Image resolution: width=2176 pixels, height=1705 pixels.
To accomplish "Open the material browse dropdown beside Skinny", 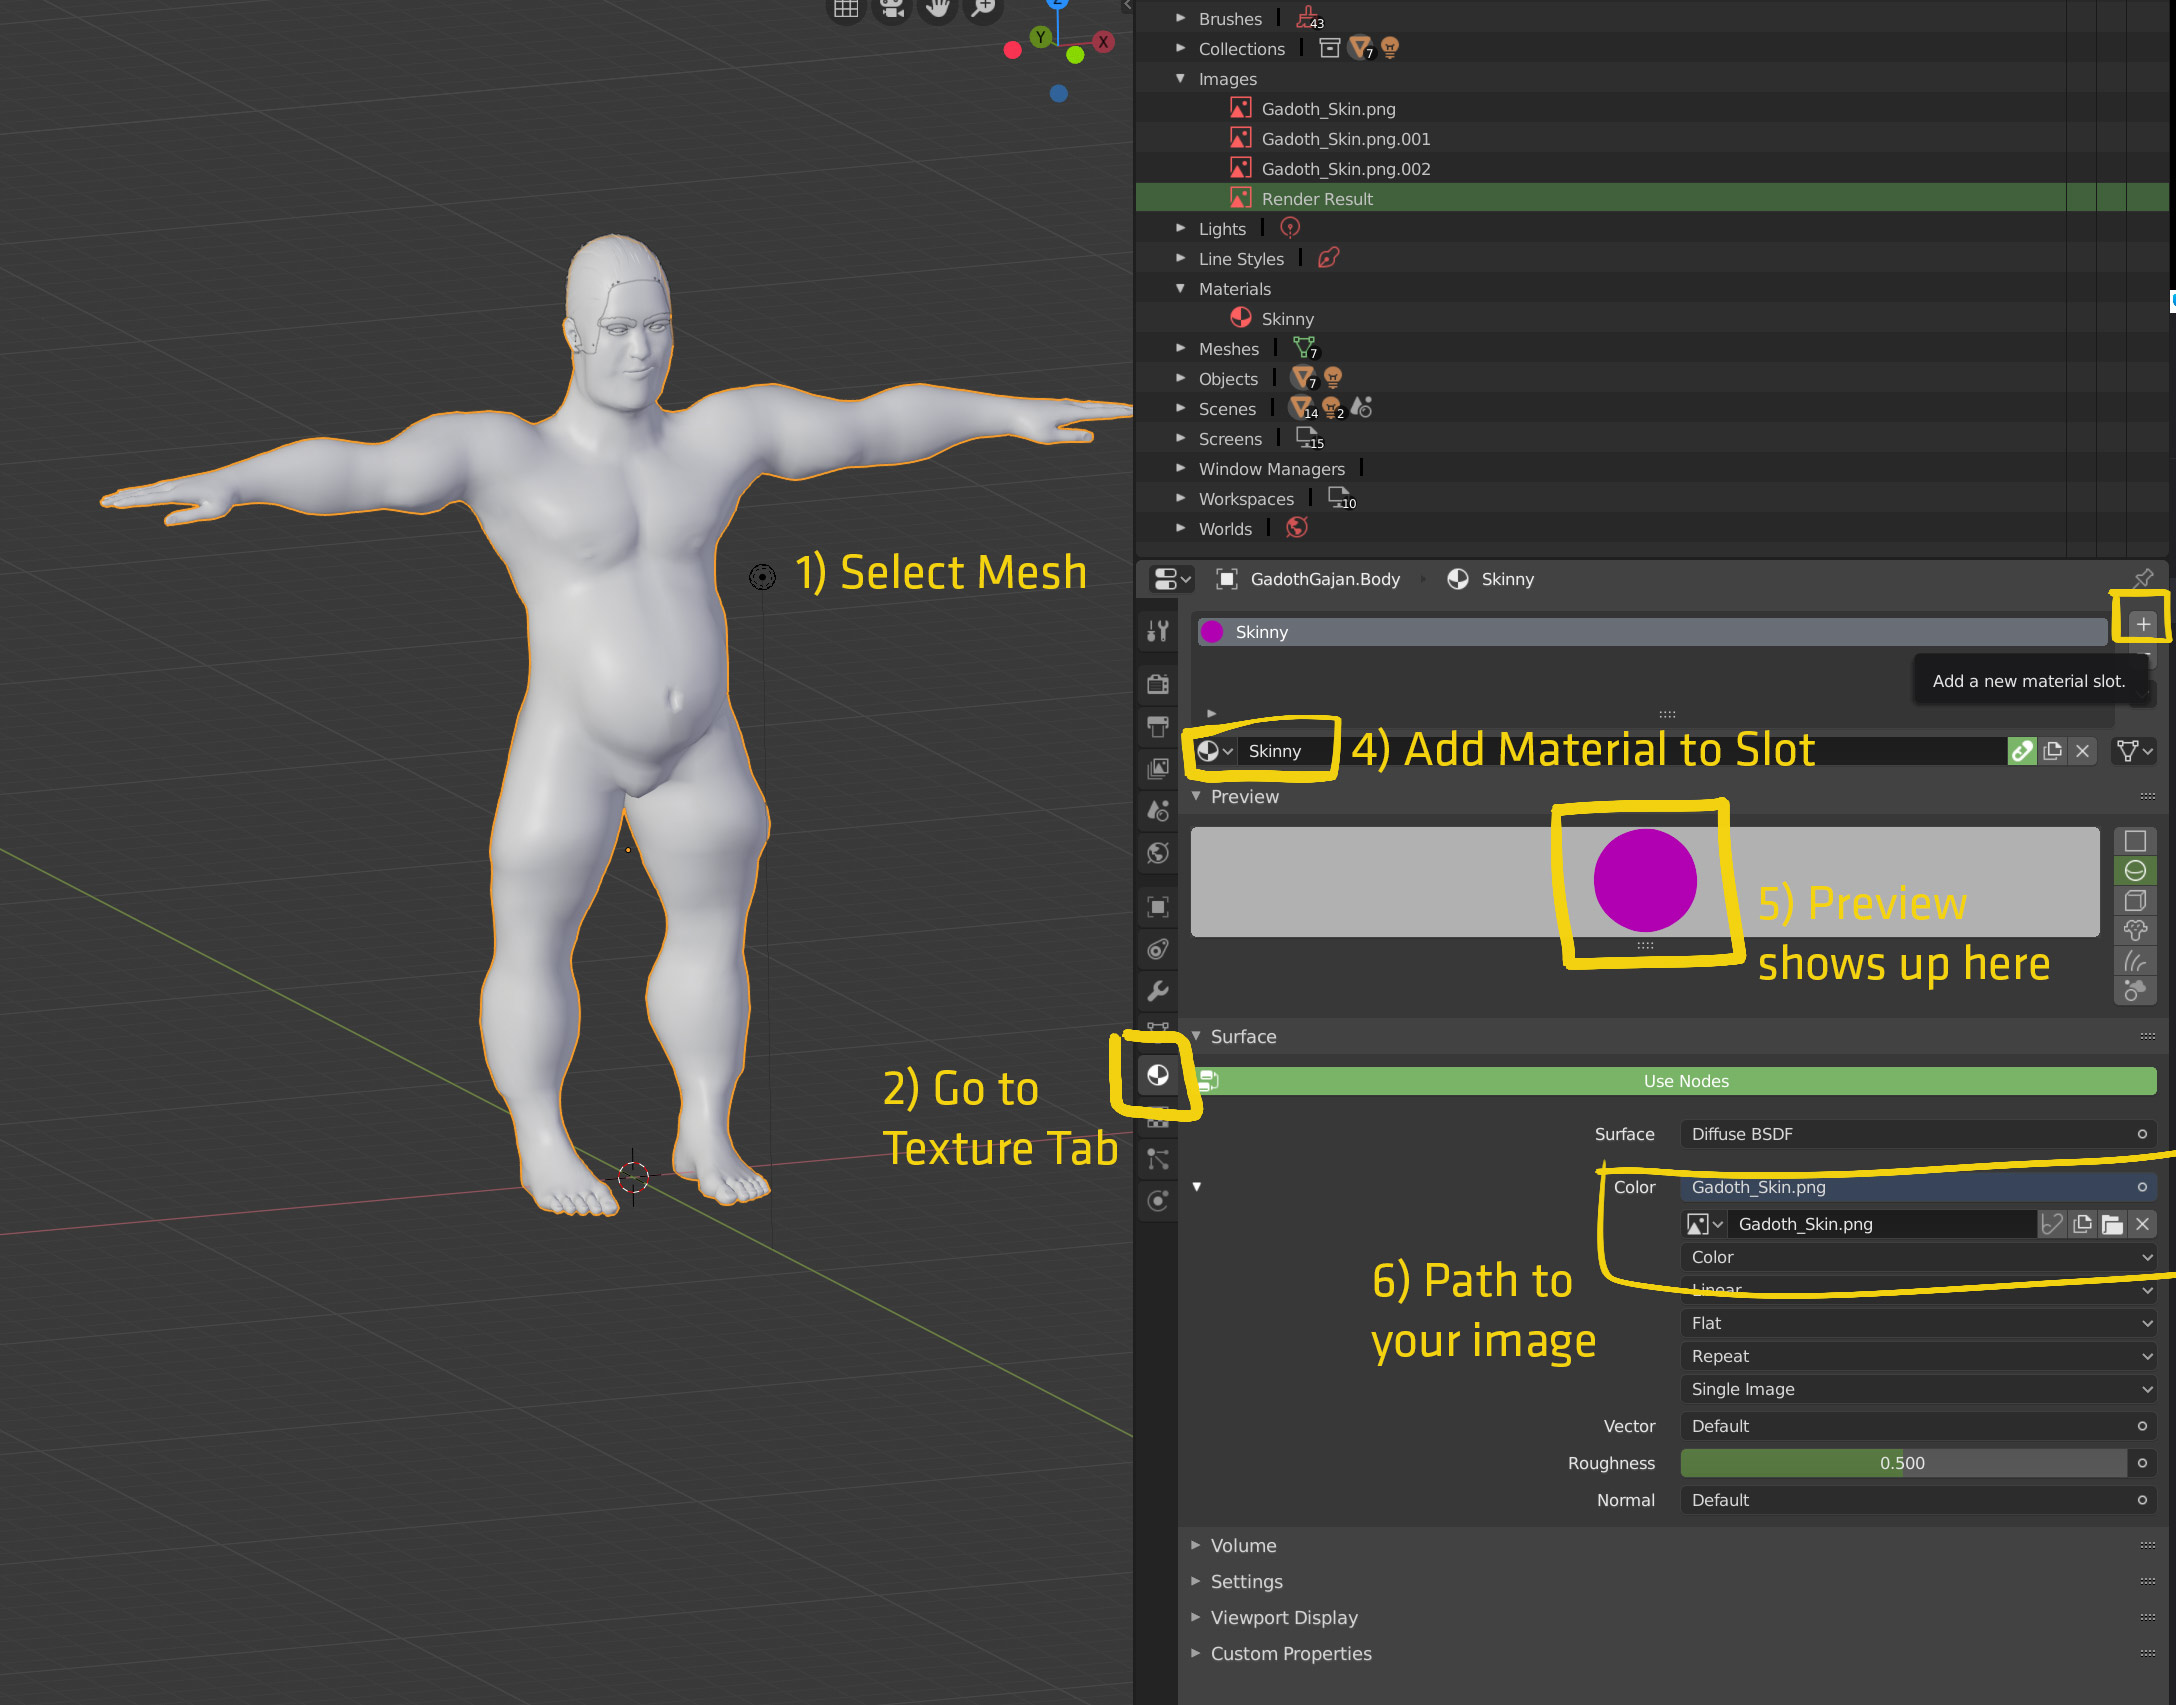I will (x=1215, y=751).
